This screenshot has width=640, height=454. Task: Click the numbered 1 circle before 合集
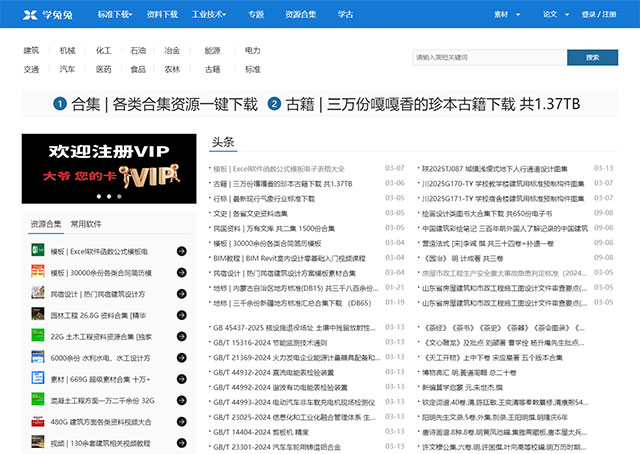(x=60, y=103)
